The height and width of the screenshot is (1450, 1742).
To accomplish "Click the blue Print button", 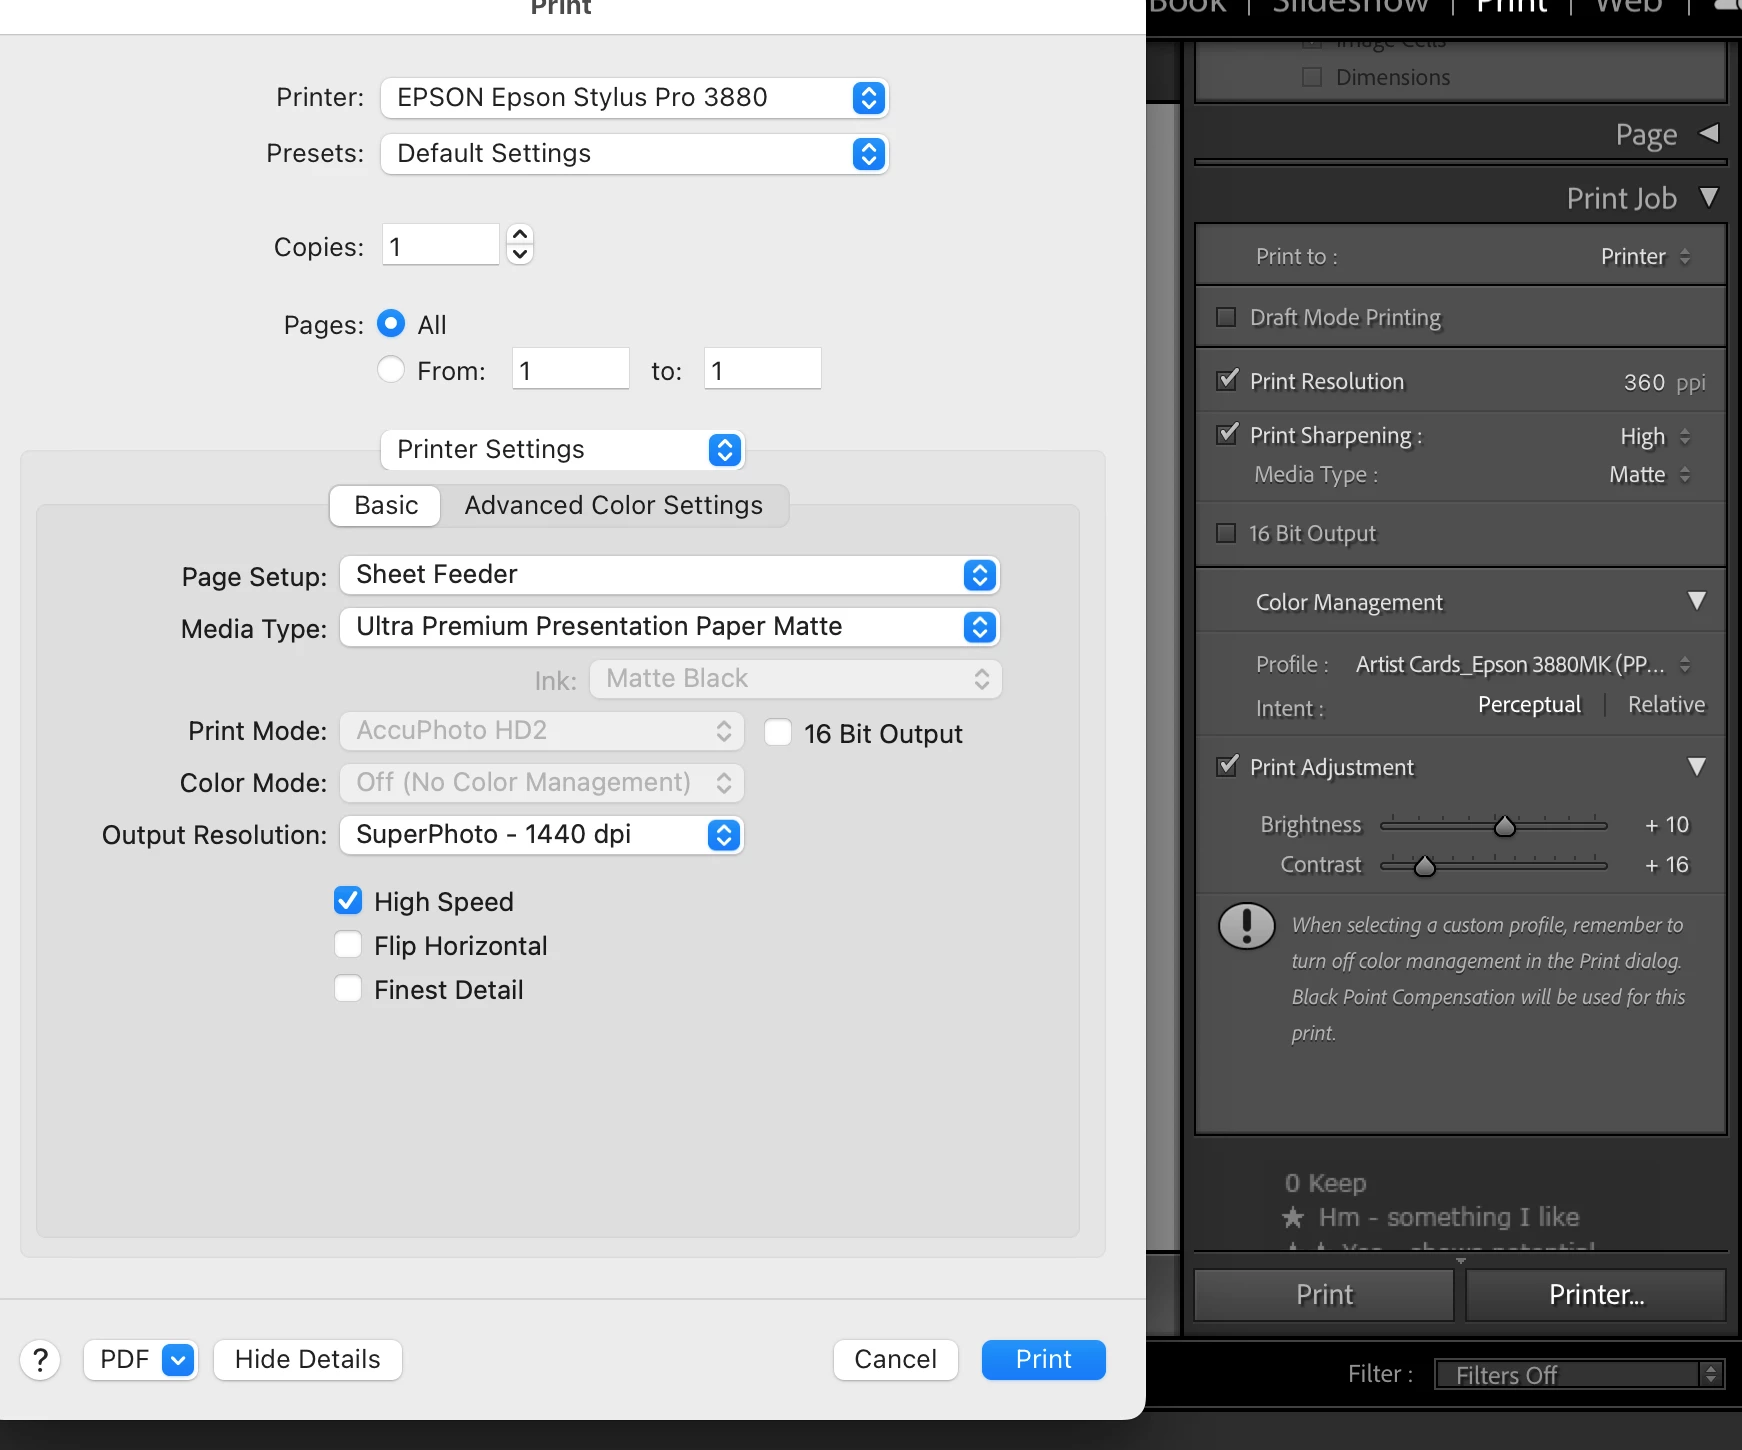I will [1044, 1360].
